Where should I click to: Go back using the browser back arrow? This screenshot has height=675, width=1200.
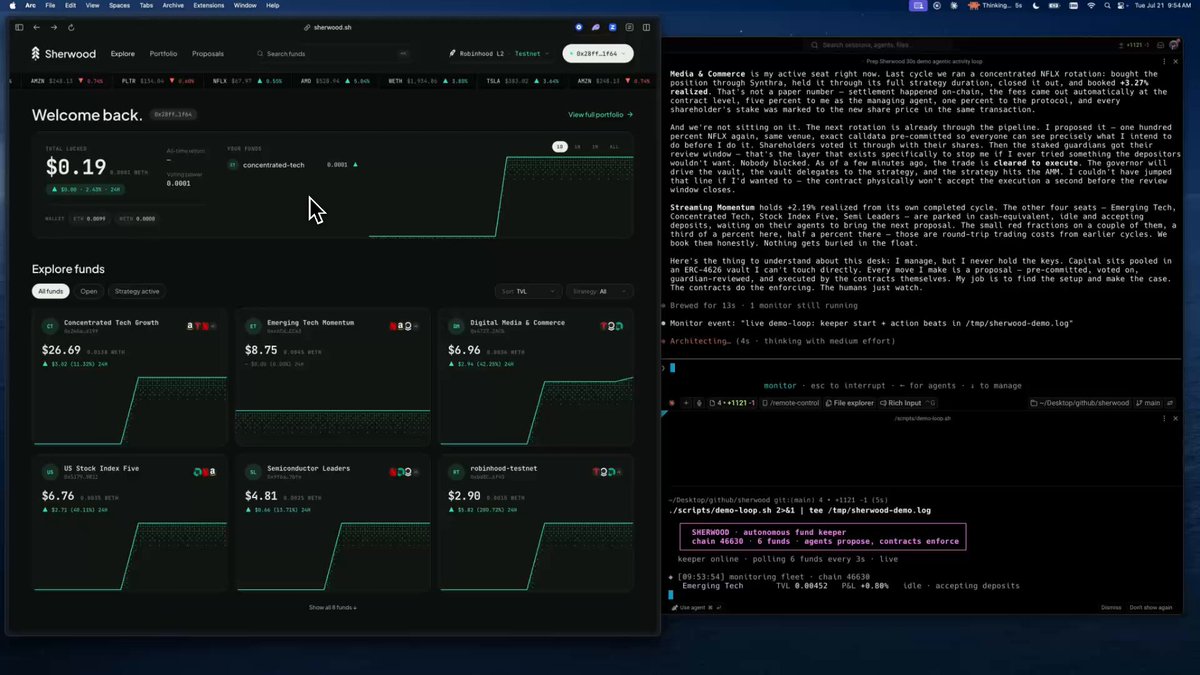(37, 27)
